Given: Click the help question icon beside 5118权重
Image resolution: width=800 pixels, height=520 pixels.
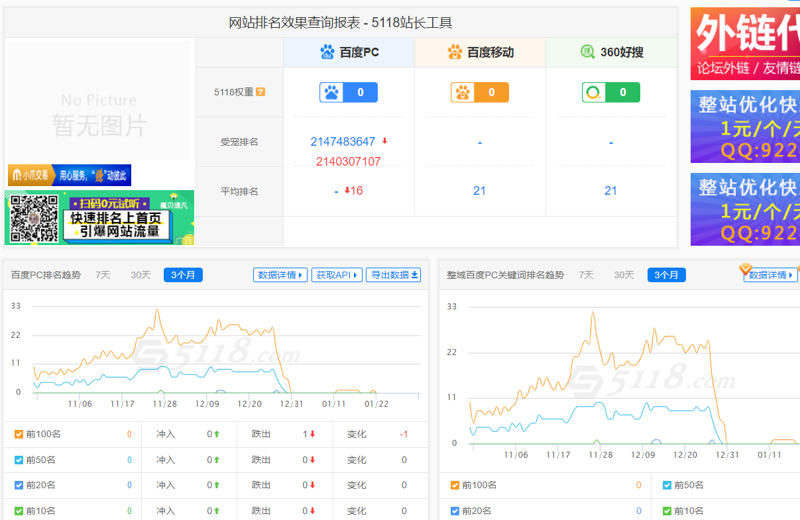Looking at the screenshot, I should [261, 92].
